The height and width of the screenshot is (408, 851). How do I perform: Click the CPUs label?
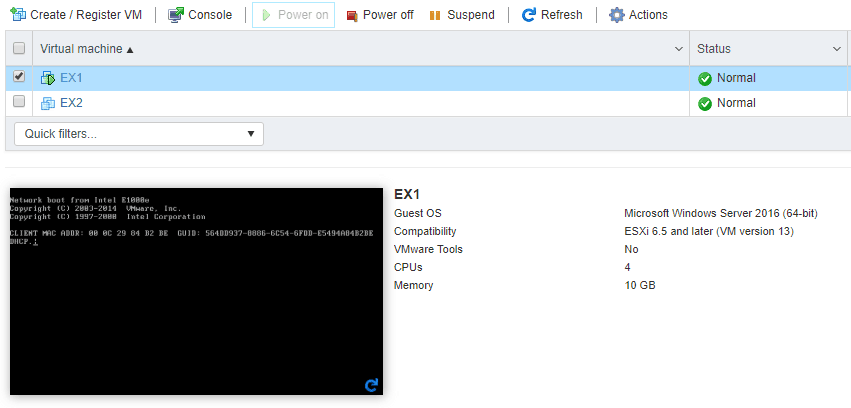point(408,267)
